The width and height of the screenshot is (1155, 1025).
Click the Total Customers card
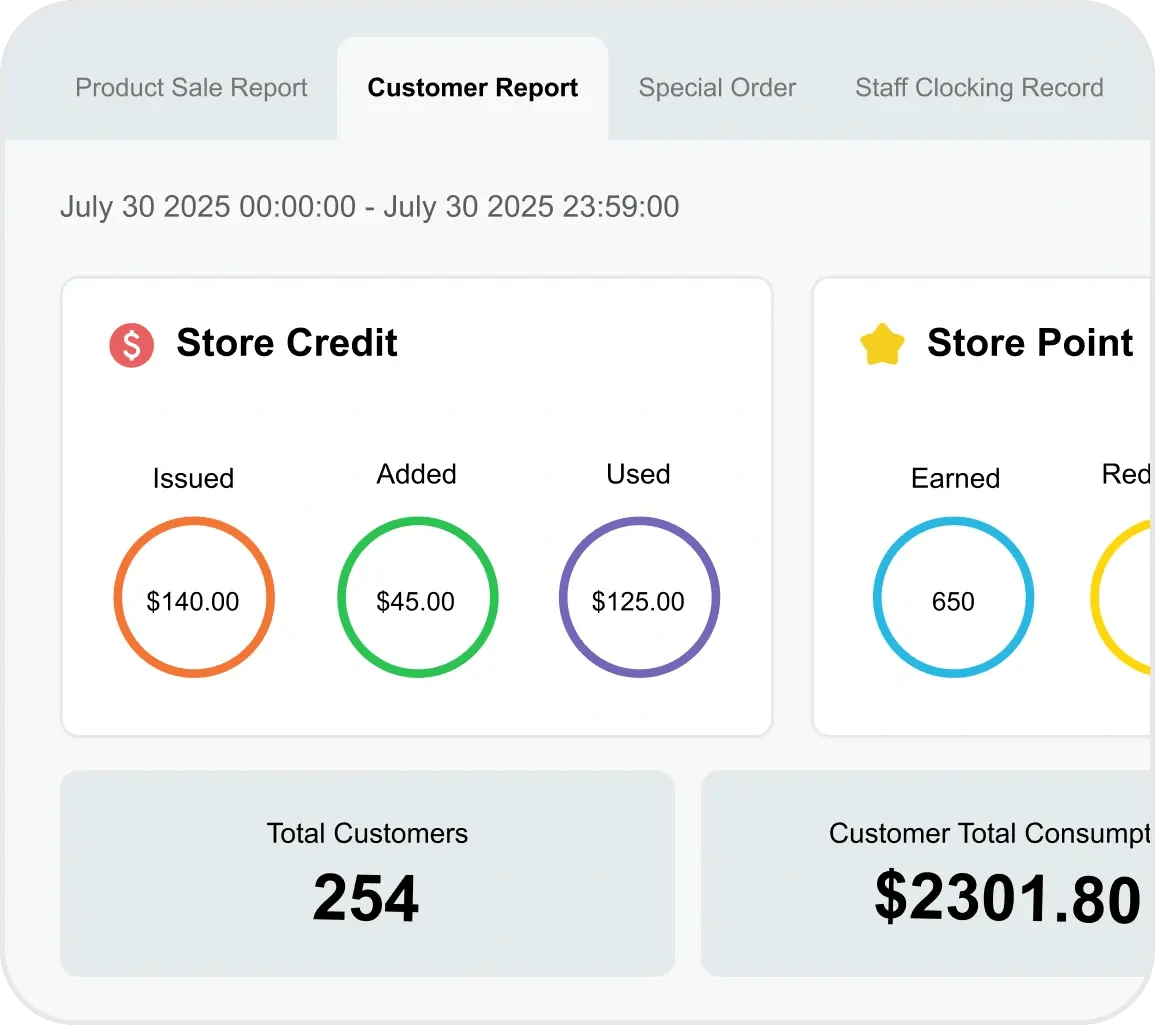(367, 872)
